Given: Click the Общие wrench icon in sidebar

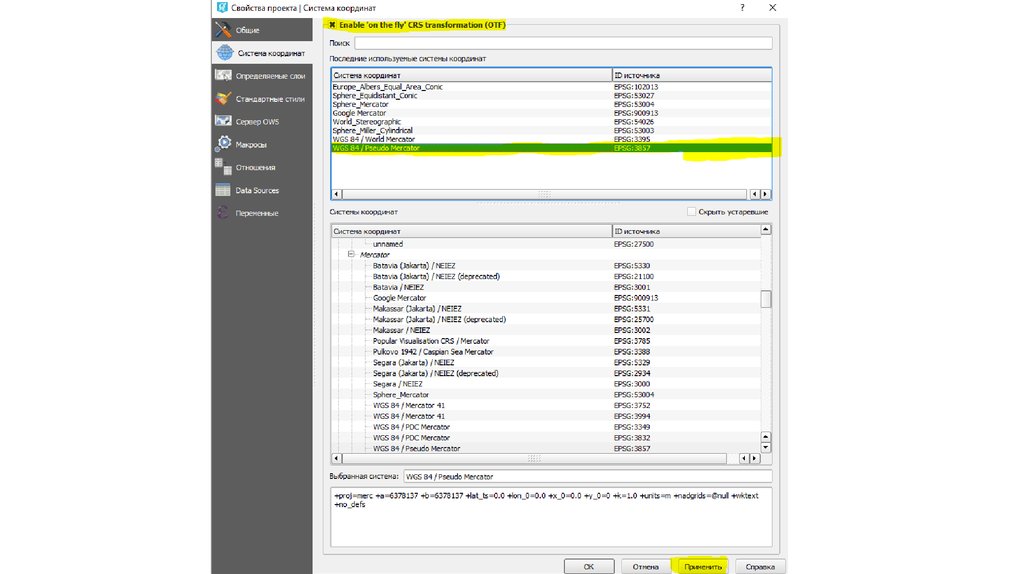Looking at the screenshot, I should (223, 29).
